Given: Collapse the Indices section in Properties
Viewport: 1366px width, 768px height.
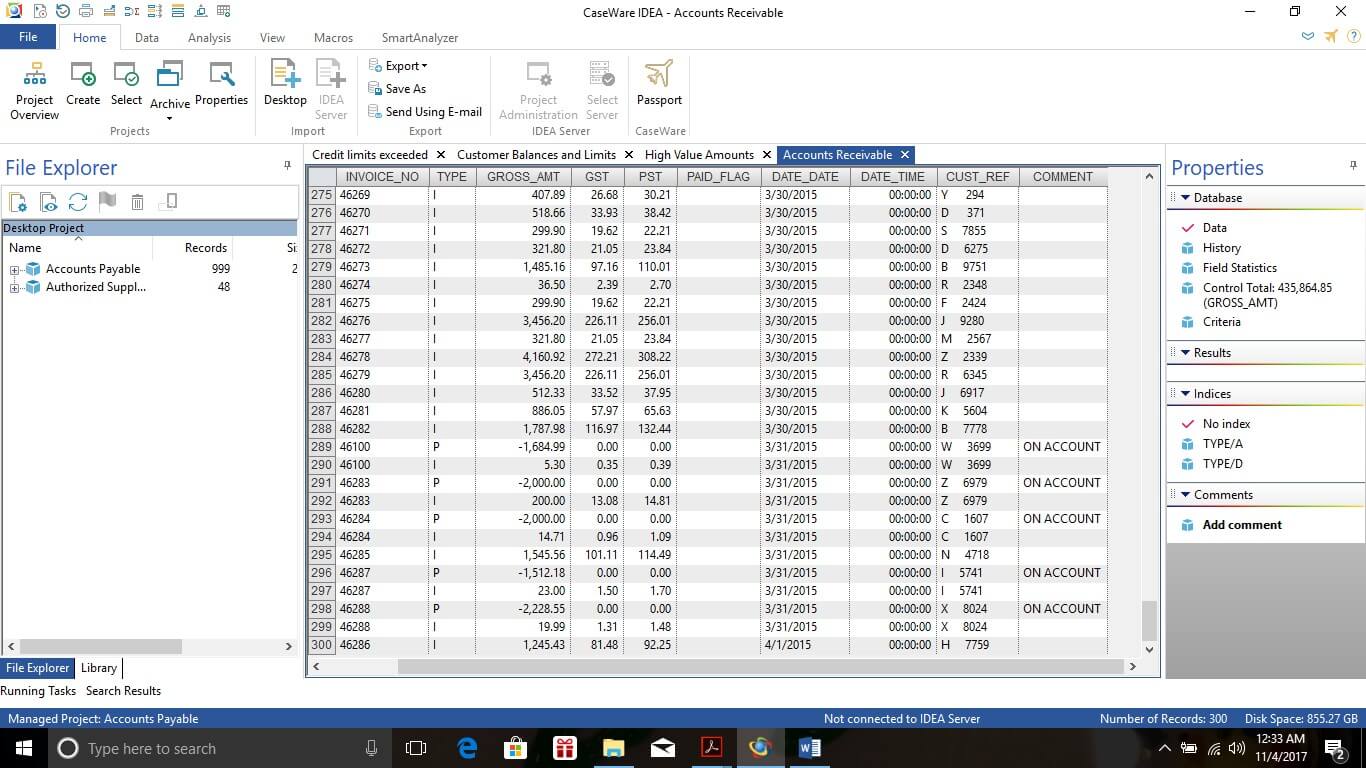Looking at the screenshot, I should 1186,394.
